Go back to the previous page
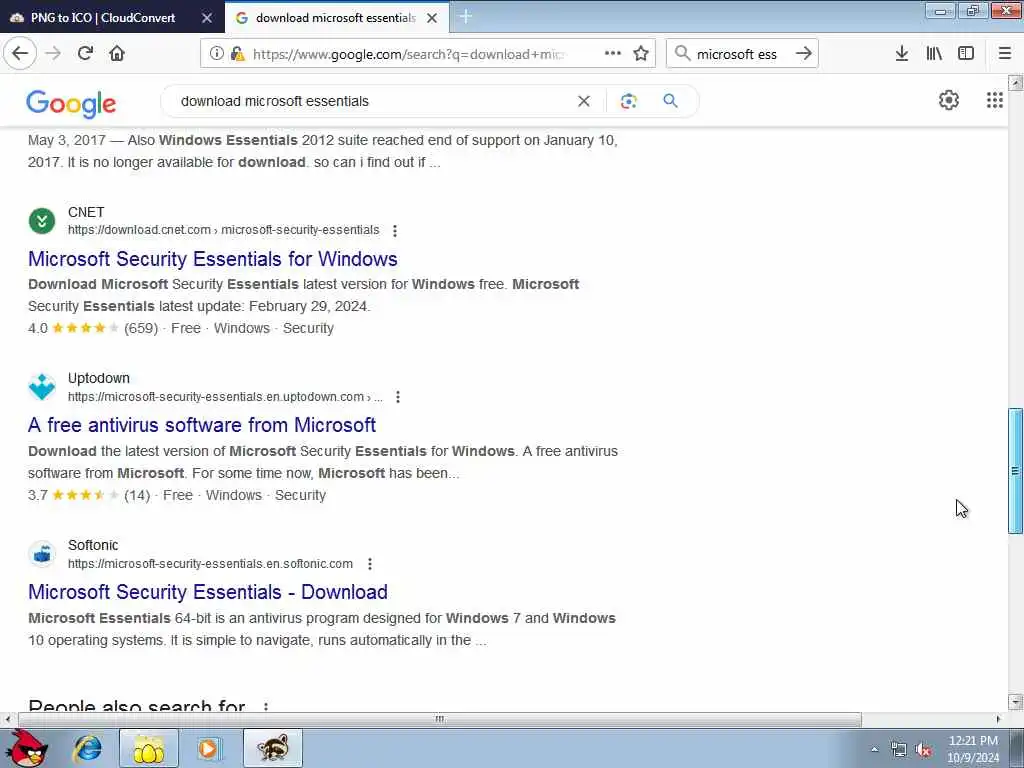The height and width of the screenshot is (768, 1024). (20, 54)
